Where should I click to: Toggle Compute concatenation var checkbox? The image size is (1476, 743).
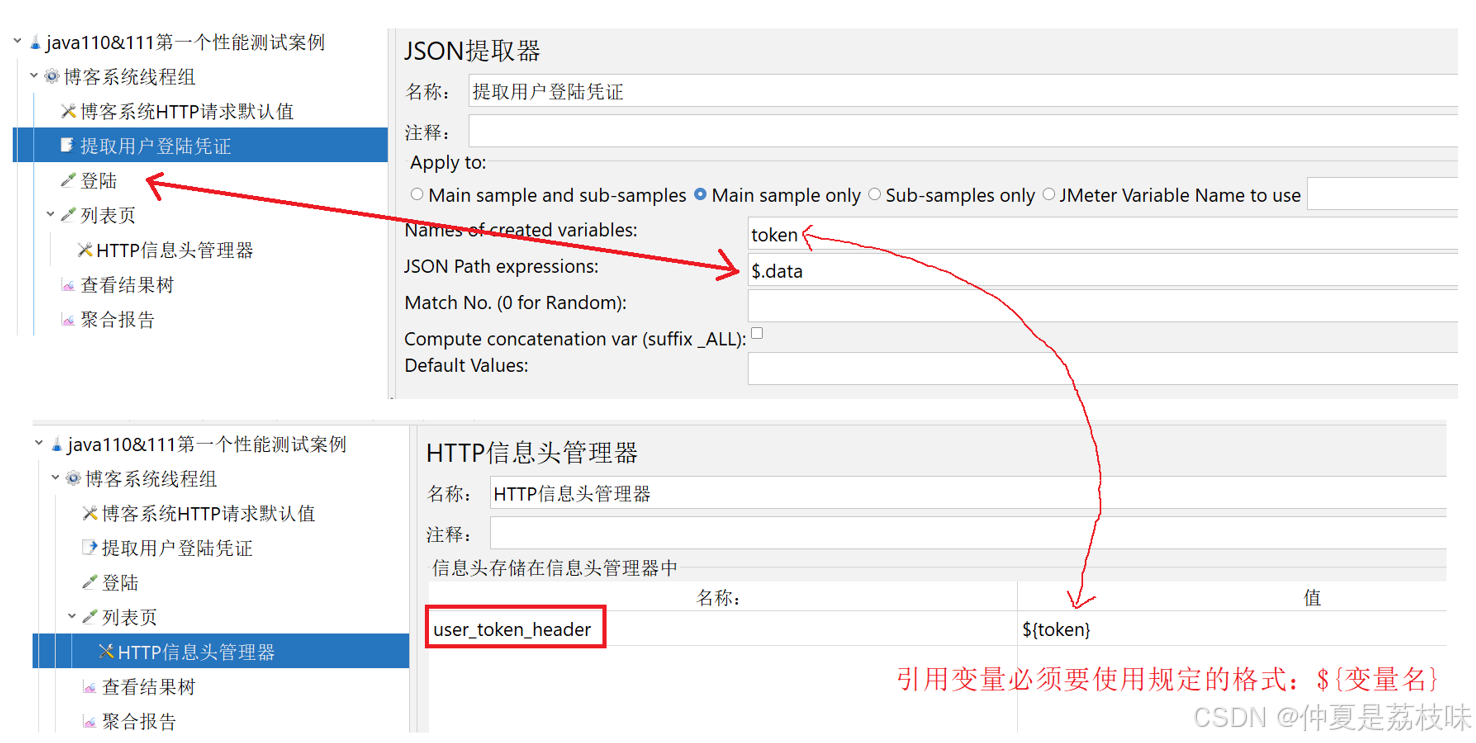click(x=757, y=334)
